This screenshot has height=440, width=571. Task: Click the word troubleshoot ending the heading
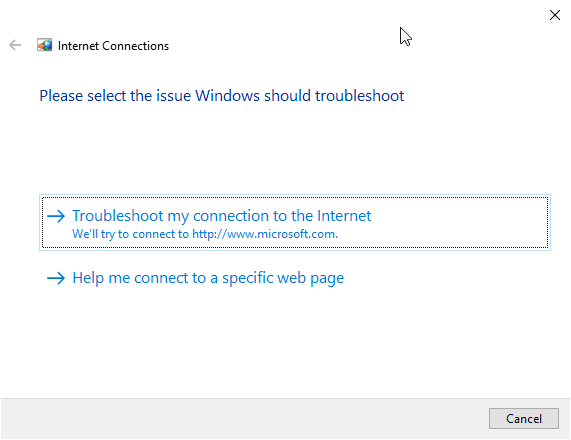[359, 96]
